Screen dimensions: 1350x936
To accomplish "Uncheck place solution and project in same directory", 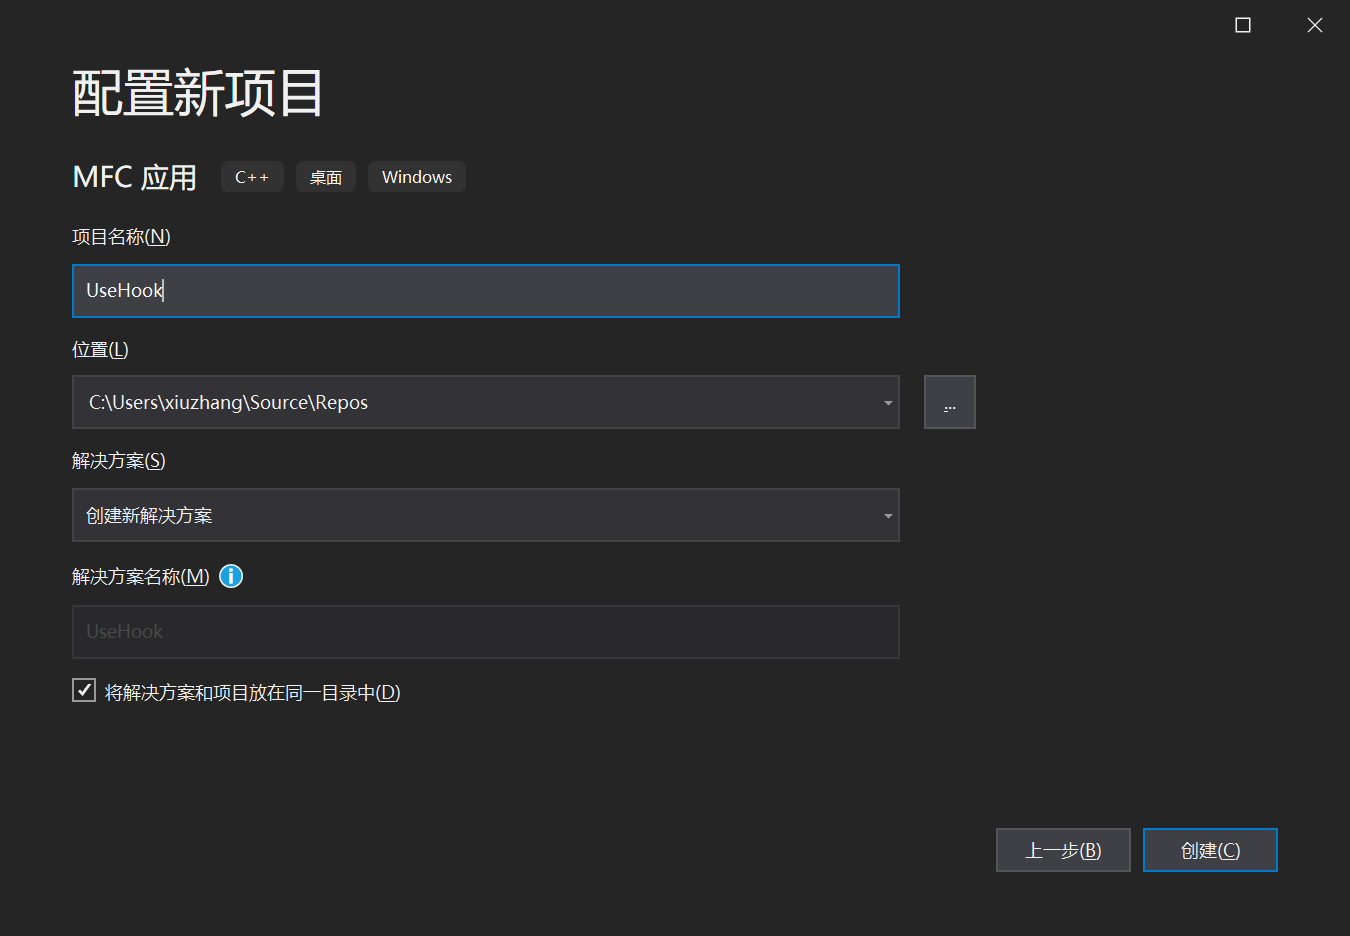I will (84, 690).
